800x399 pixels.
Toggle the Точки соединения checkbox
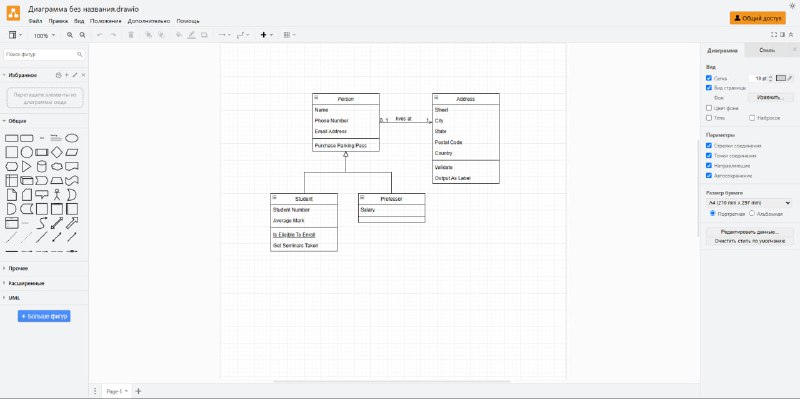click(x=709, y=156)
